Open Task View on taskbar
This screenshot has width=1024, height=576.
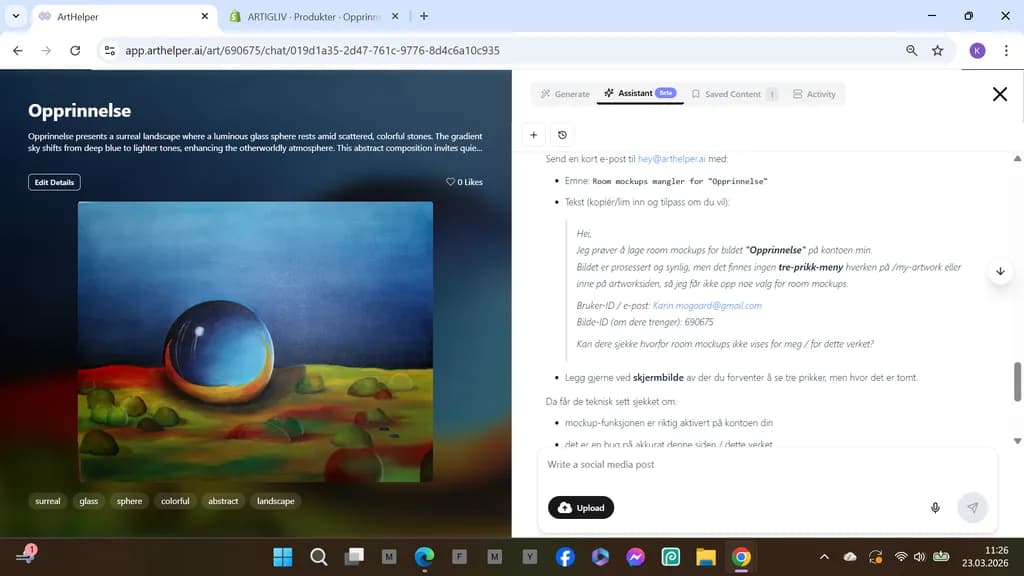(x=354, y=557)
